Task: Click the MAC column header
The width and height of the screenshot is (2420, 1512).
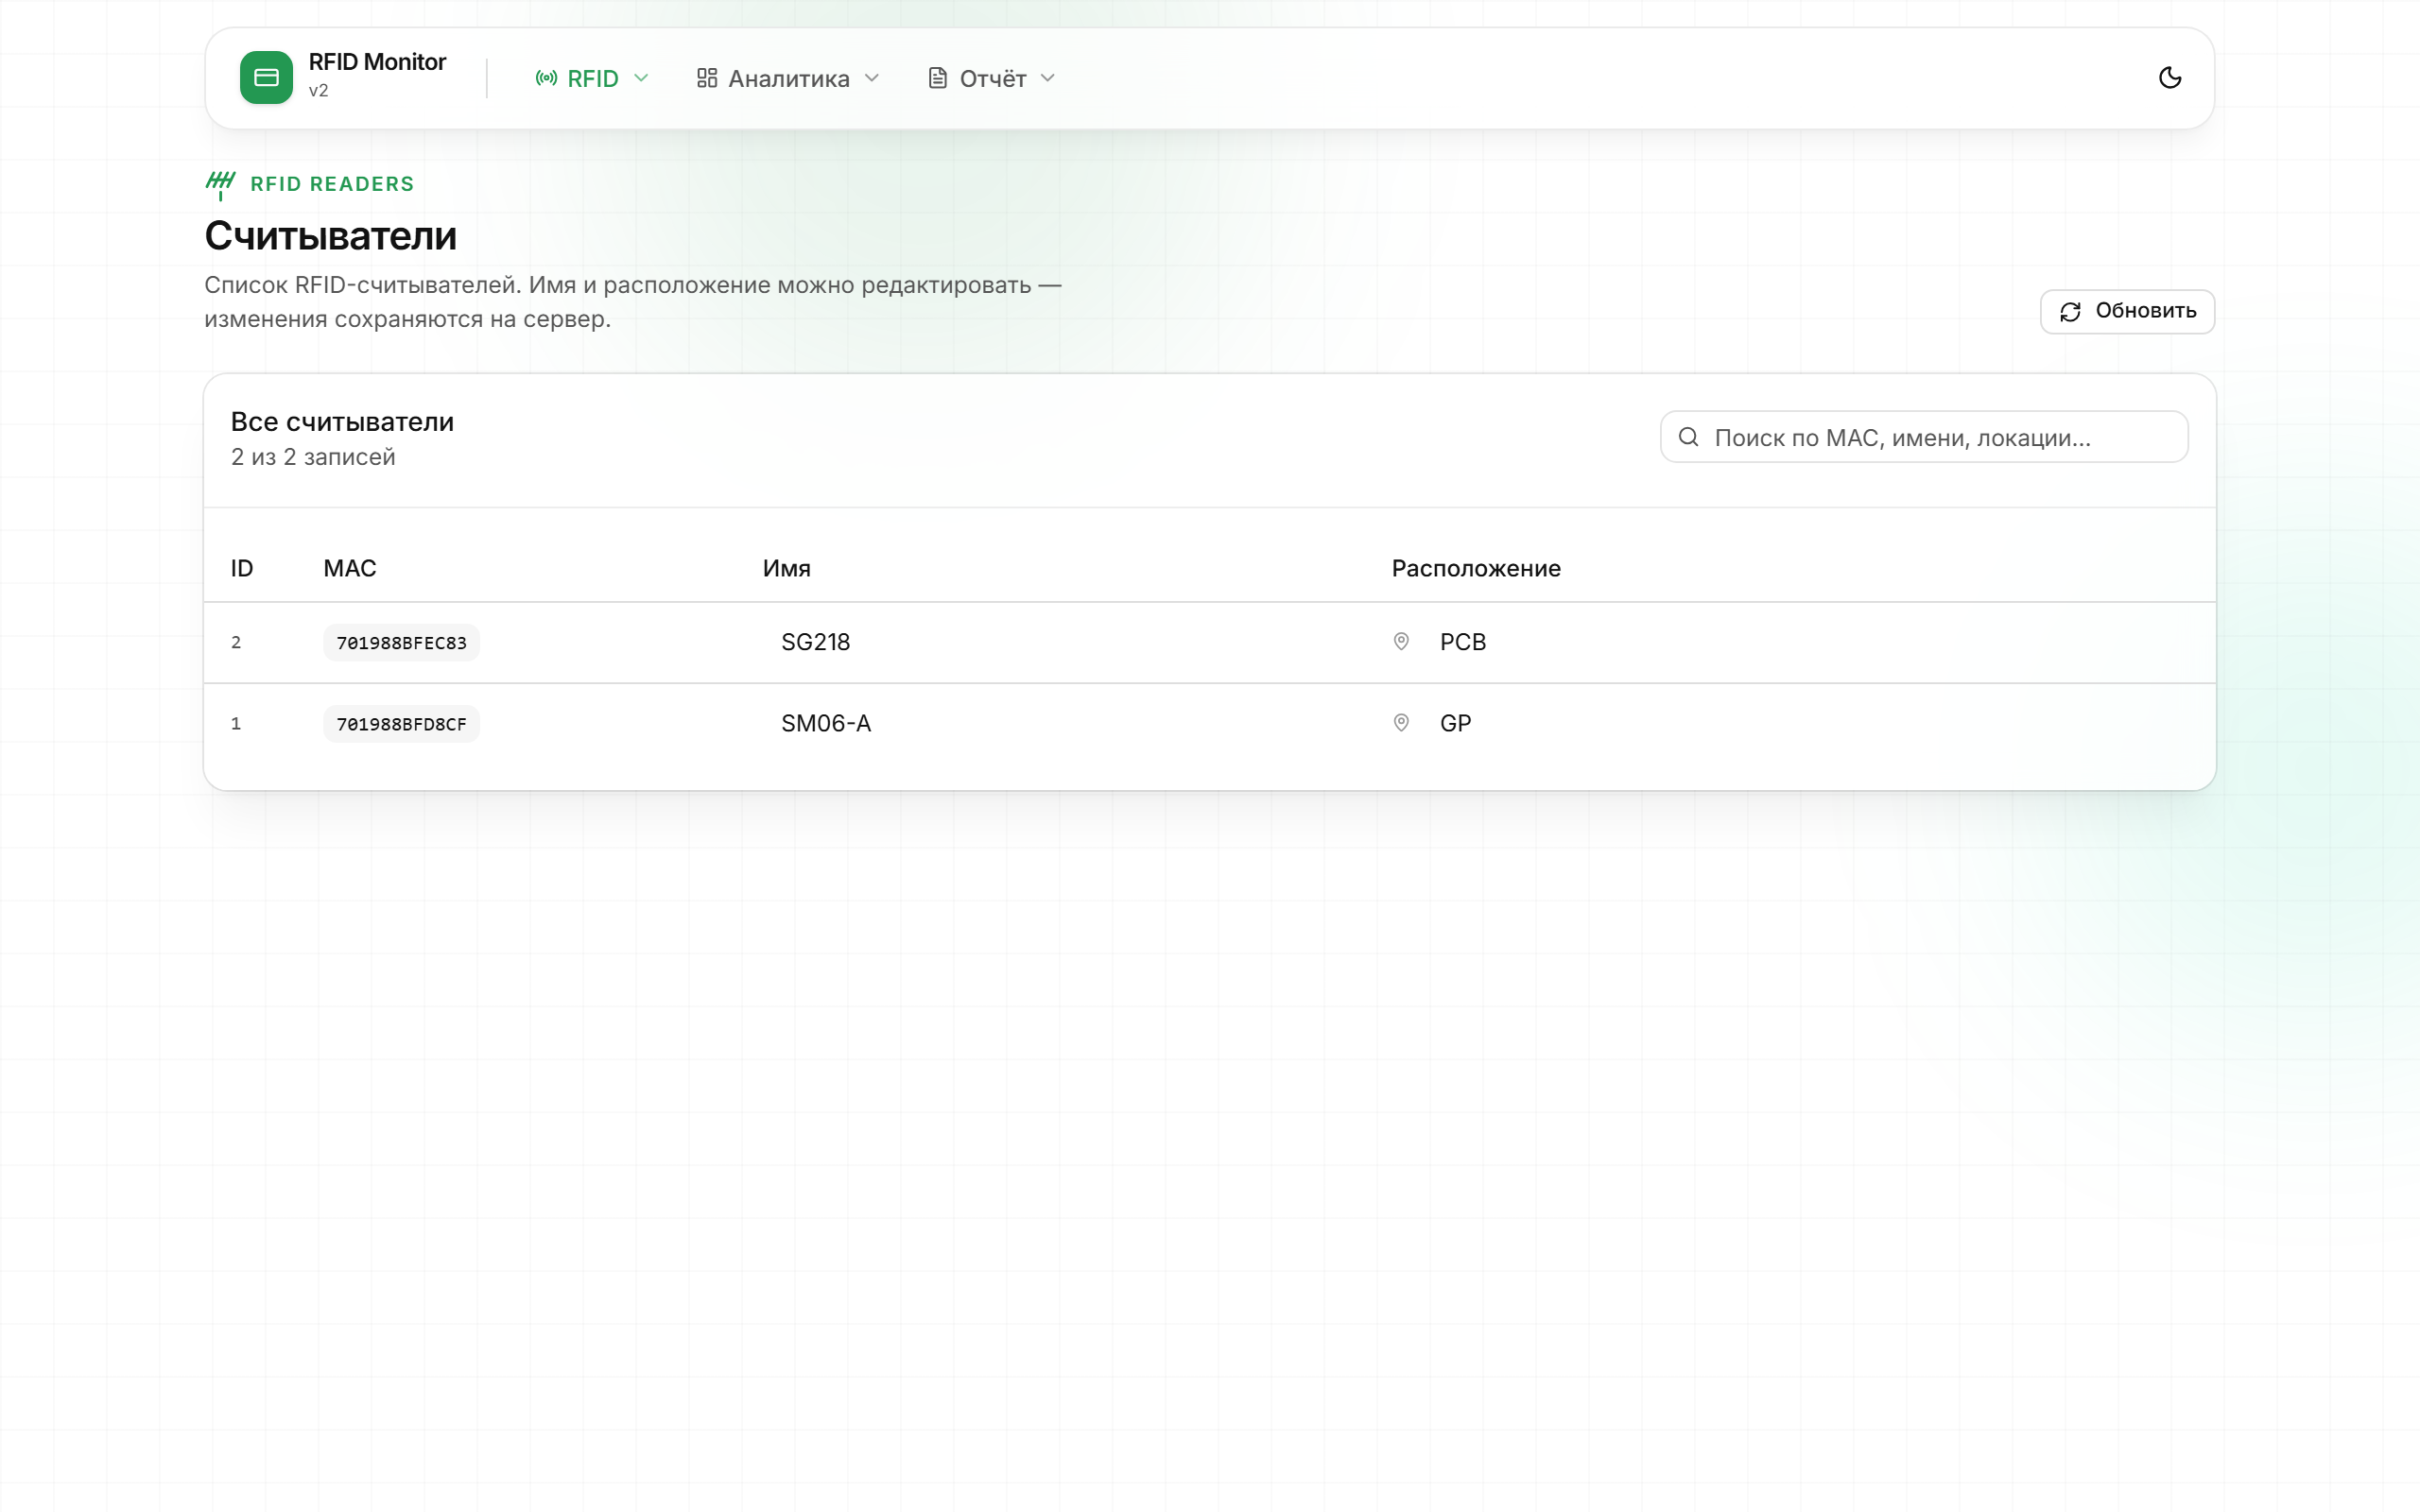Action: click(x=349, y=568)
